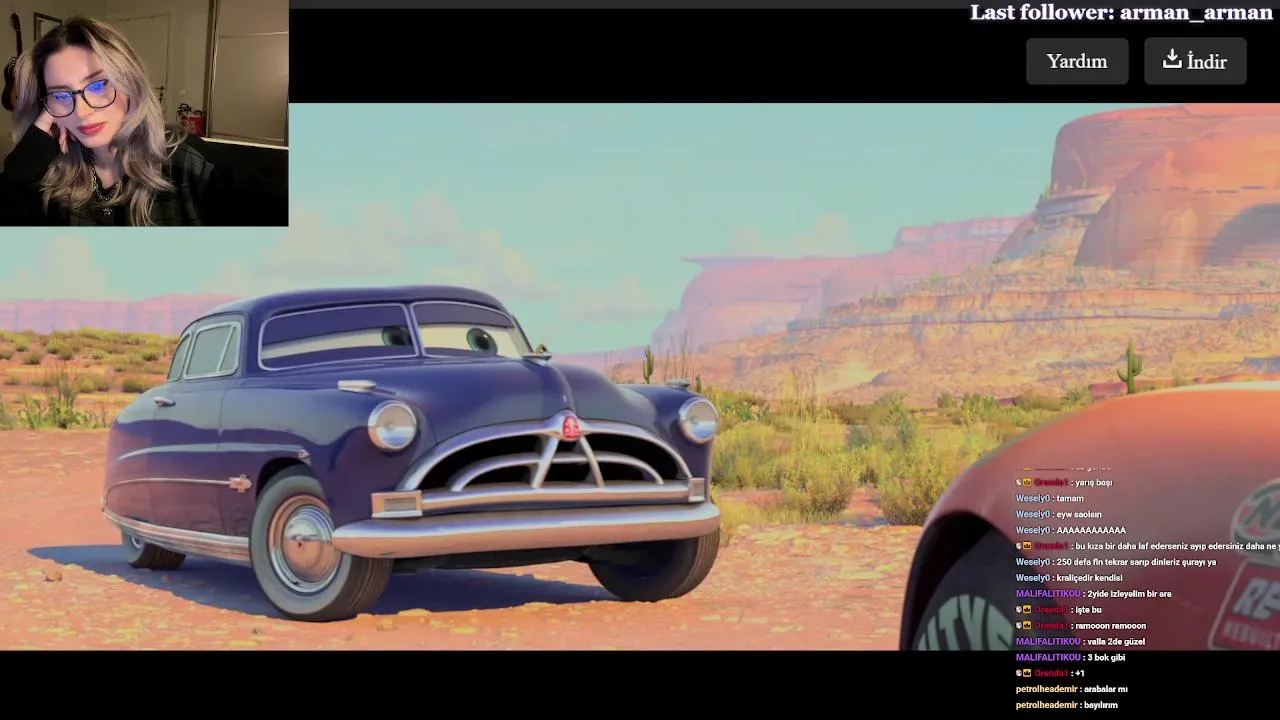Click the Yardım button

(x=1077, y=61)
